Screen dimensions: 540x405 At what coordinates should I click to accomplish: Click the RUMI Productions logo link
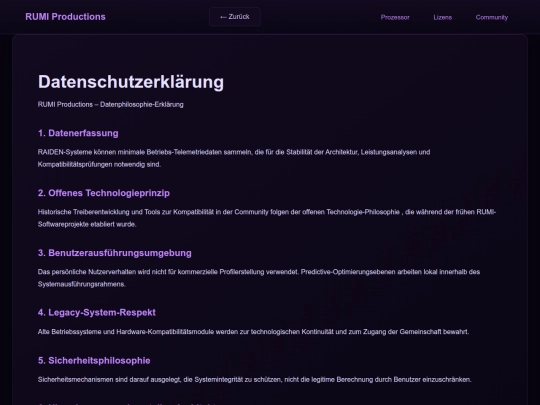[65, 17]
